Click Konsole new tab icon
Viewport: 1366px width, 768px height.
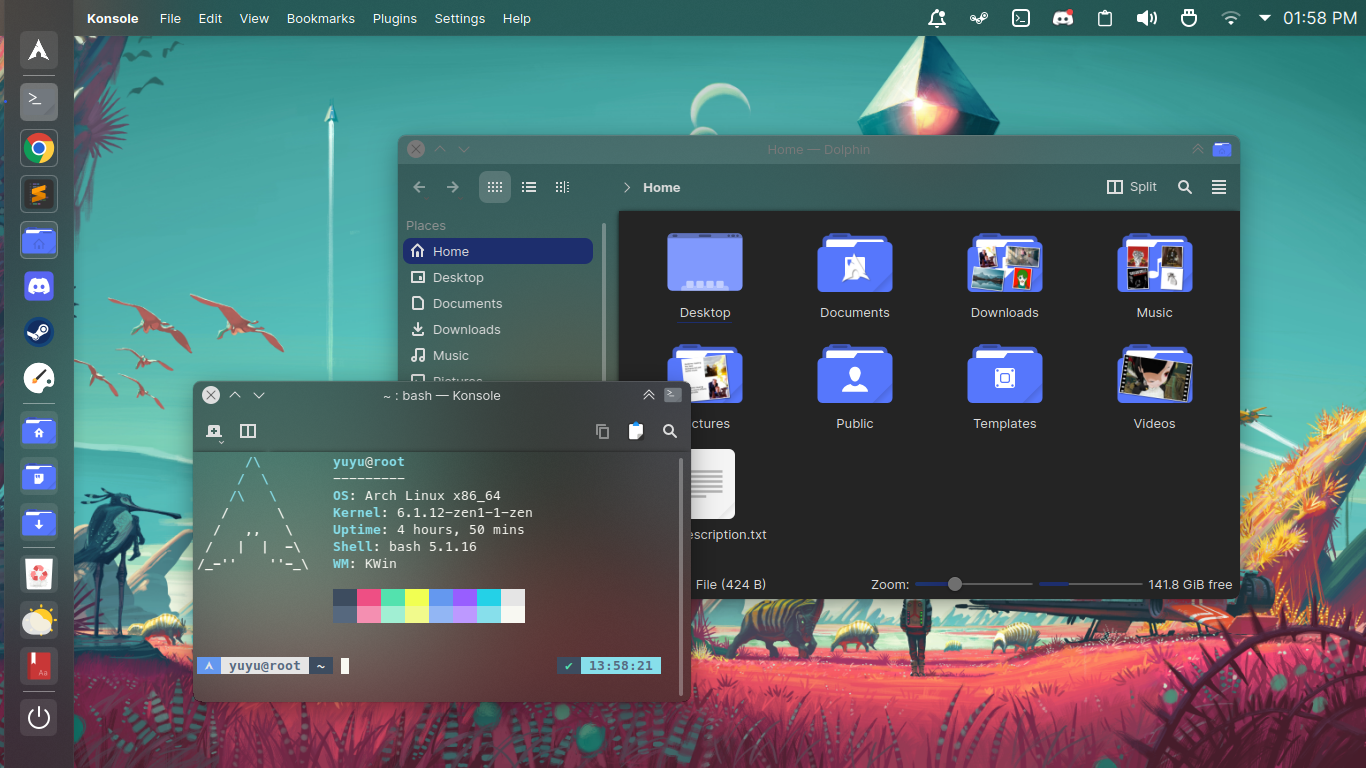point(214,431)
